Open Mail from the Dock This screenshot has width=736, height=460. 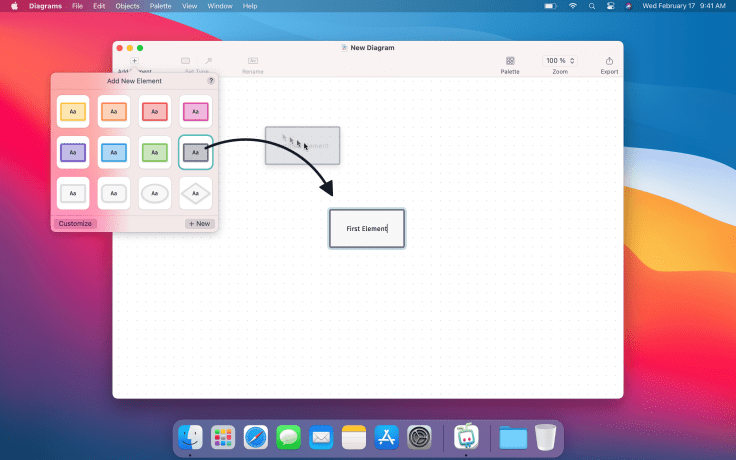[x=321, y=437]
